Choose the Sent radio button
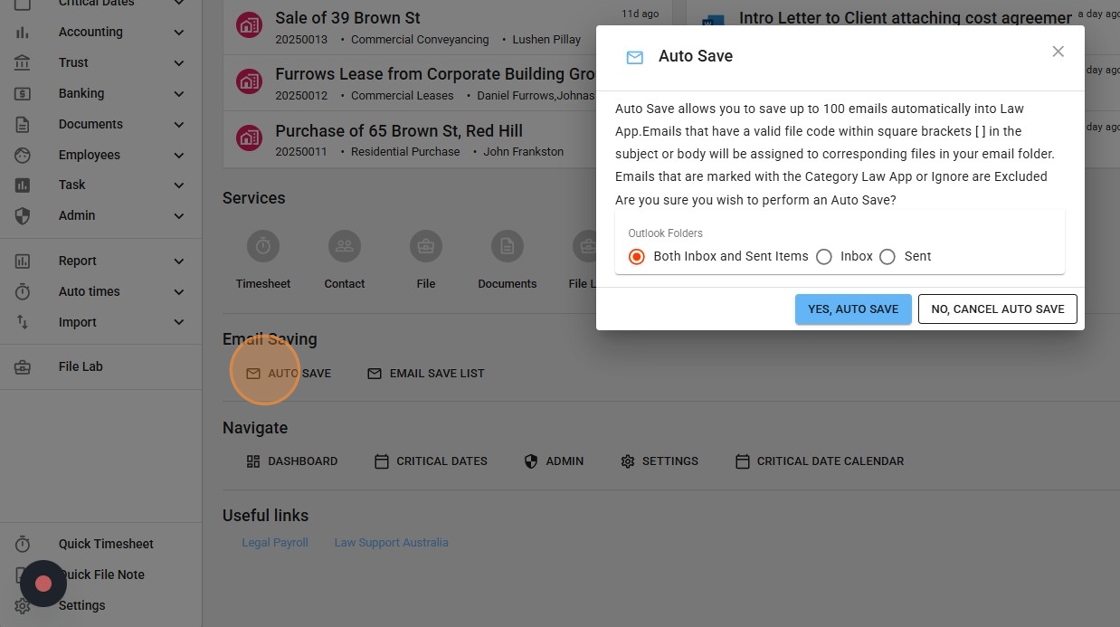Image resolution: width=1120 pixels, height=627 pixels. pyautogui.click(x=887, y=257)
